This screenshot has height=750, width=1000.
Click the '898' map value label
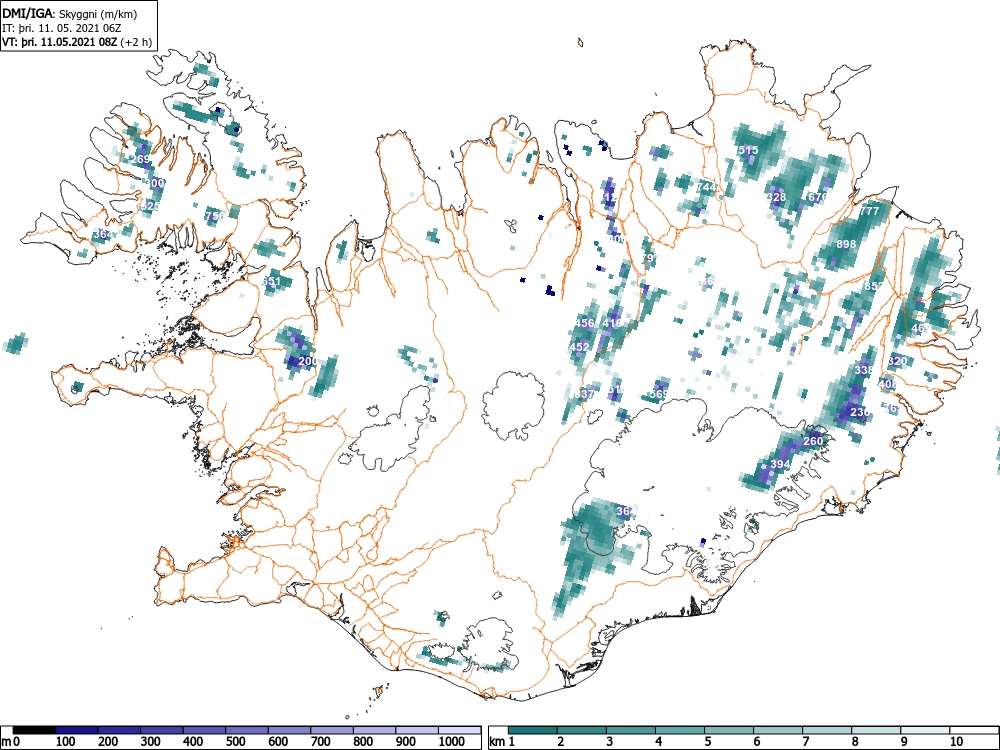846,244
